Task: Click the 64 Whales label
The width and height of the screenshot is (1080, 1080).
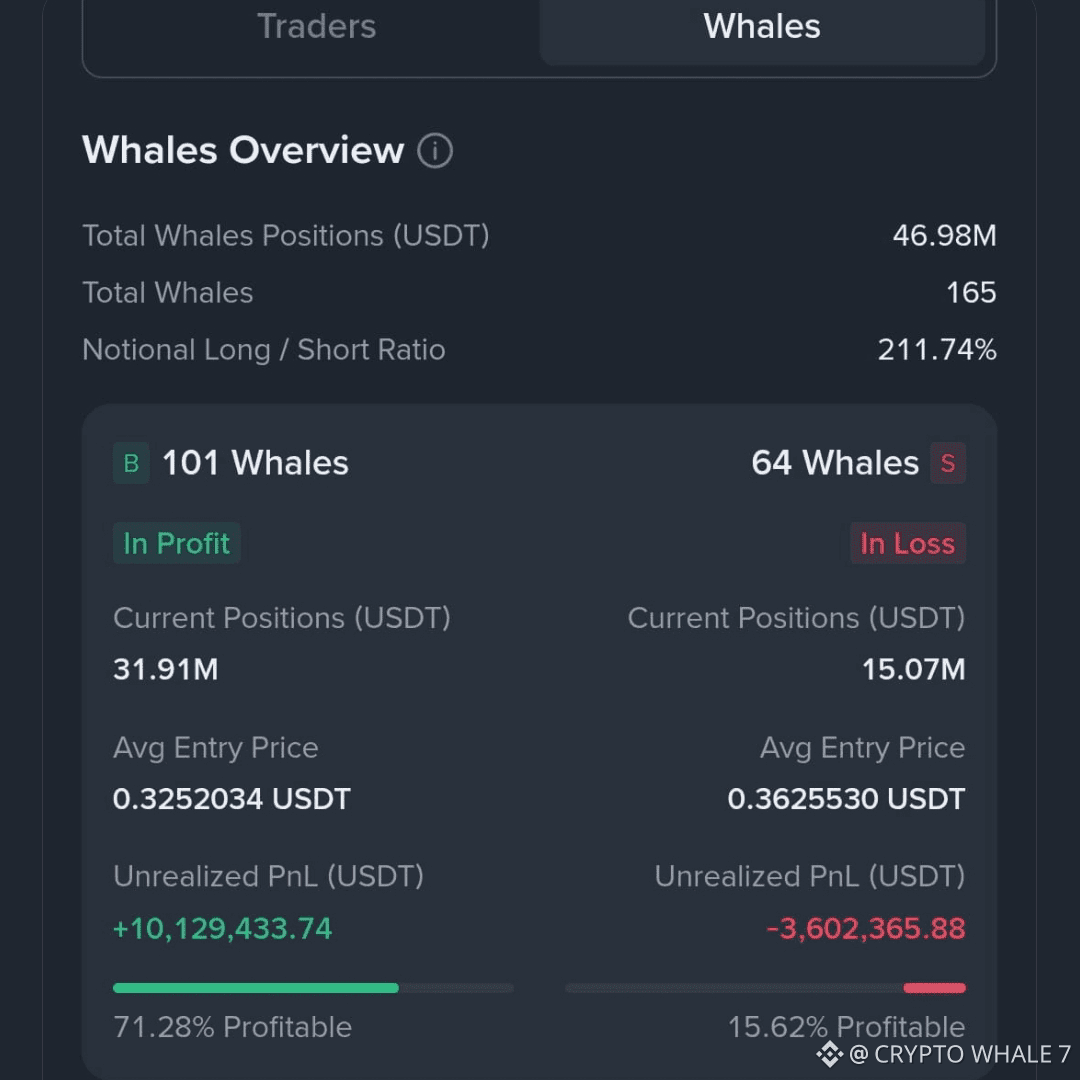Action: click(x=836, y=463)
